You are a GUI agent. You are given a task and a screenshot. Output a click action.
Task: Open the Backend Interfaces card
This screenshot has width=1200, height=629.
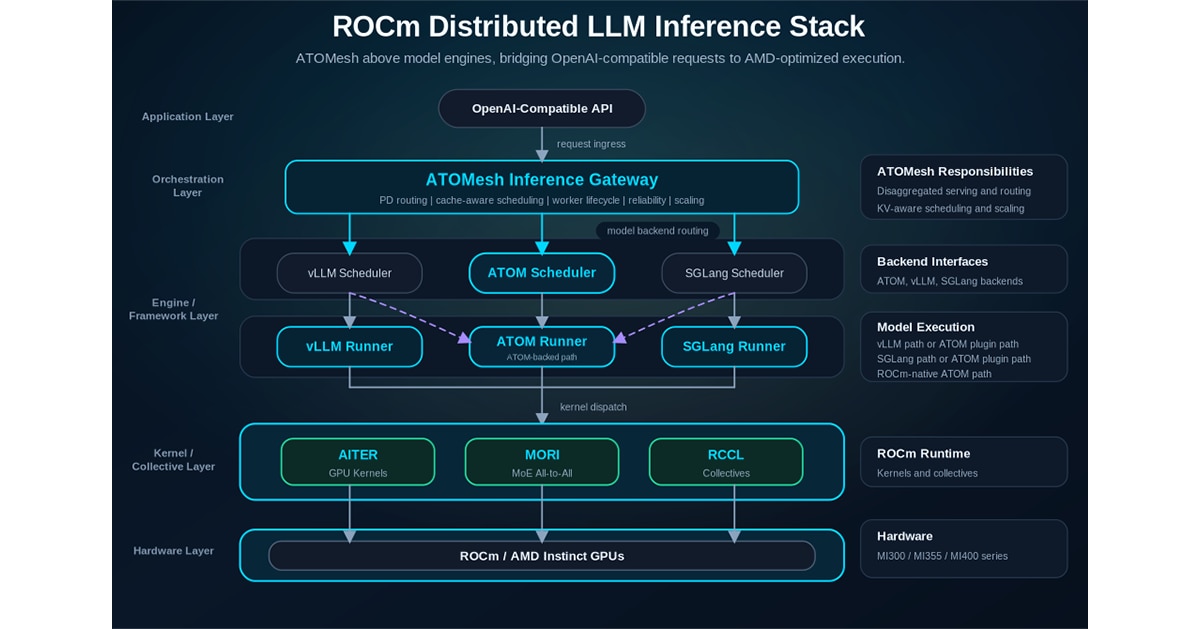point(964,269)
